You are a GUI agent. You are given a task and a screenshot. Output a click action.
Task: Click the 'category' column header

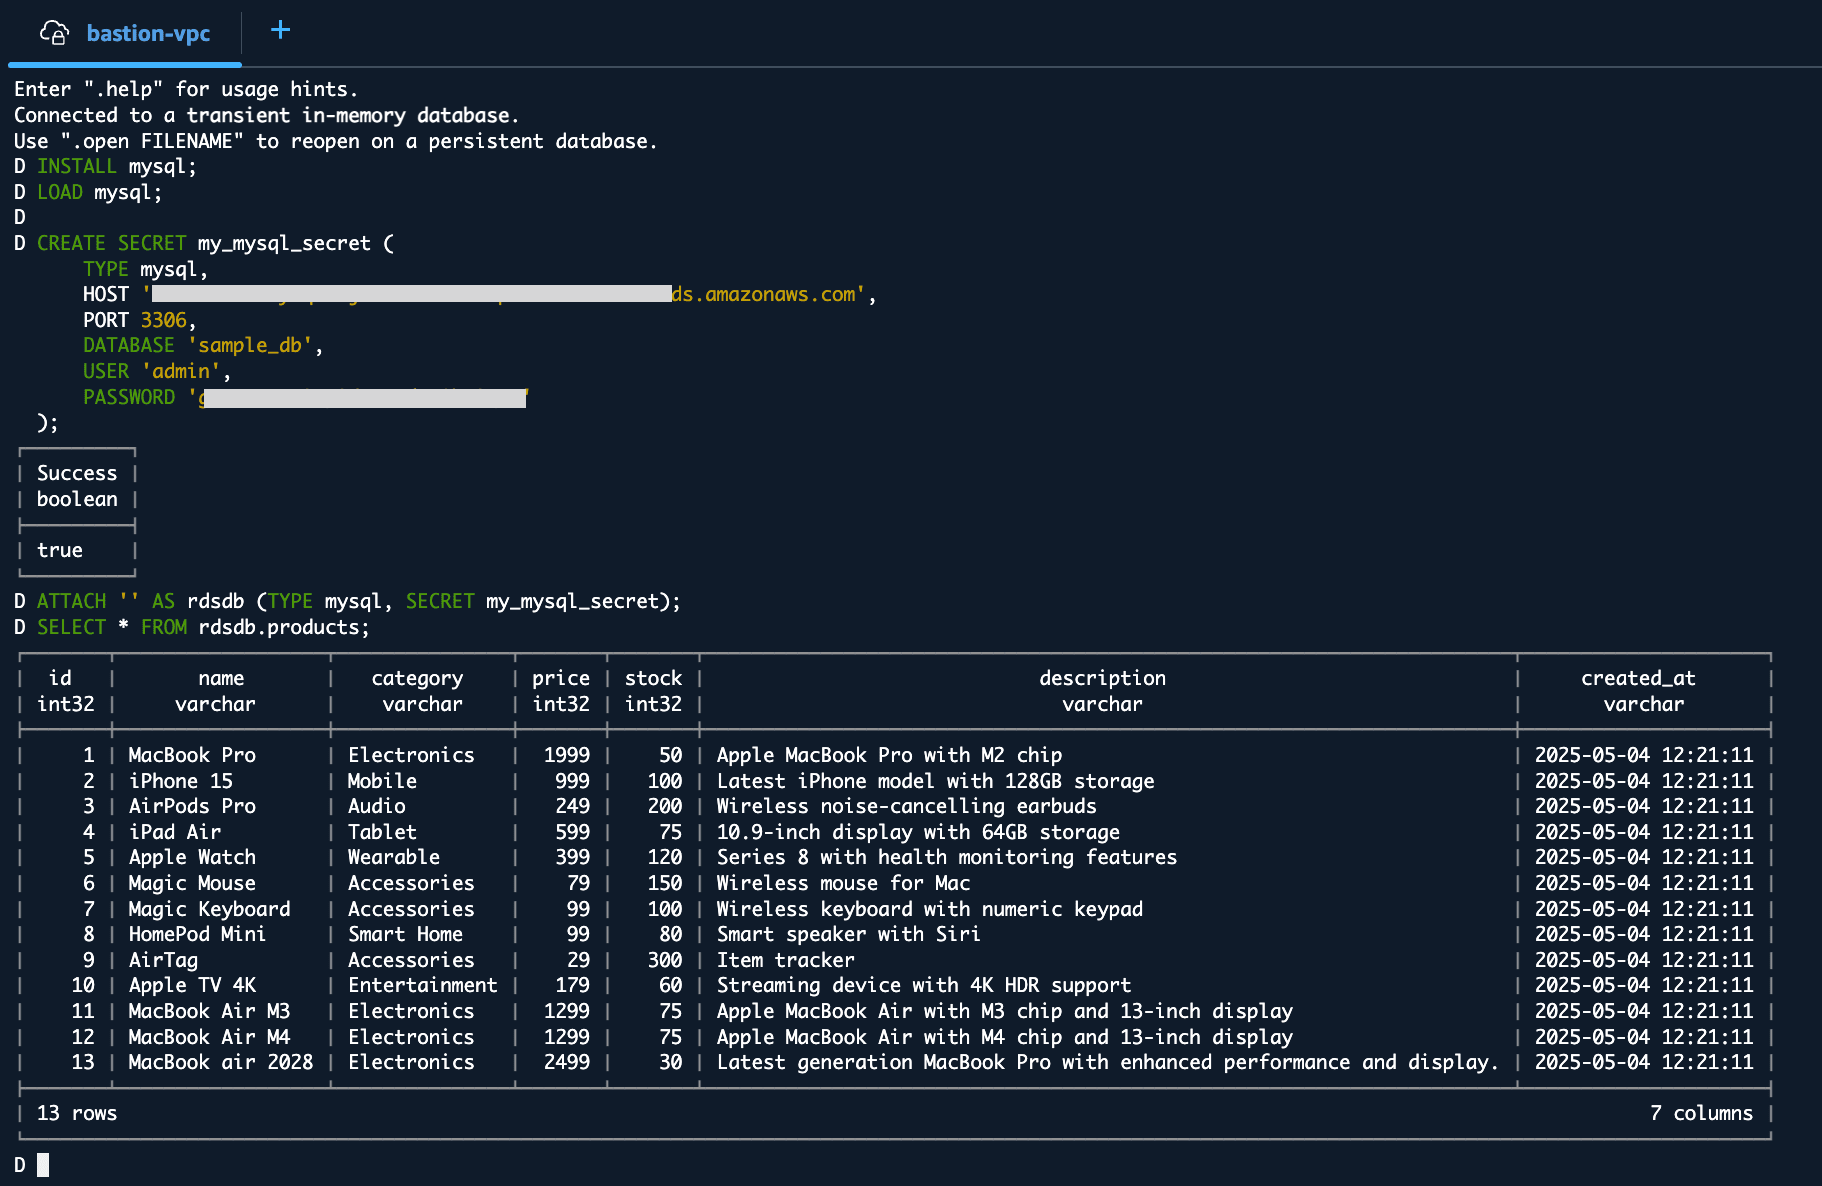[417, 678]
